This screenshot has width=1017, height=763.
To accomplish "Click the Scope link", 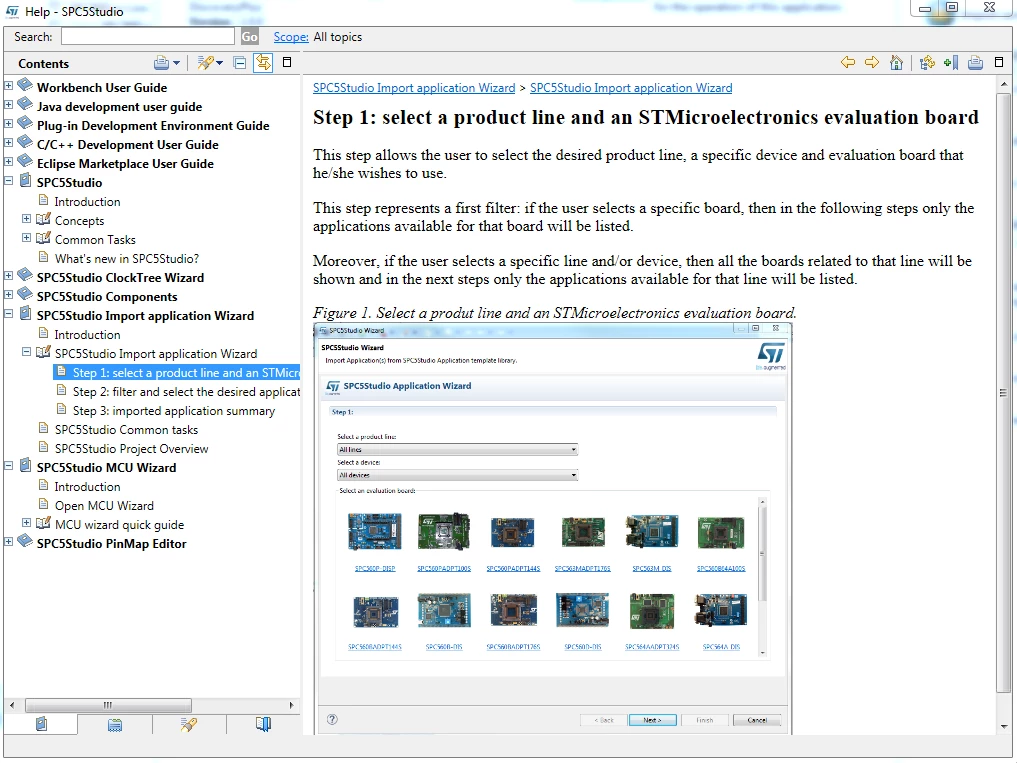I will pos(291,37).
